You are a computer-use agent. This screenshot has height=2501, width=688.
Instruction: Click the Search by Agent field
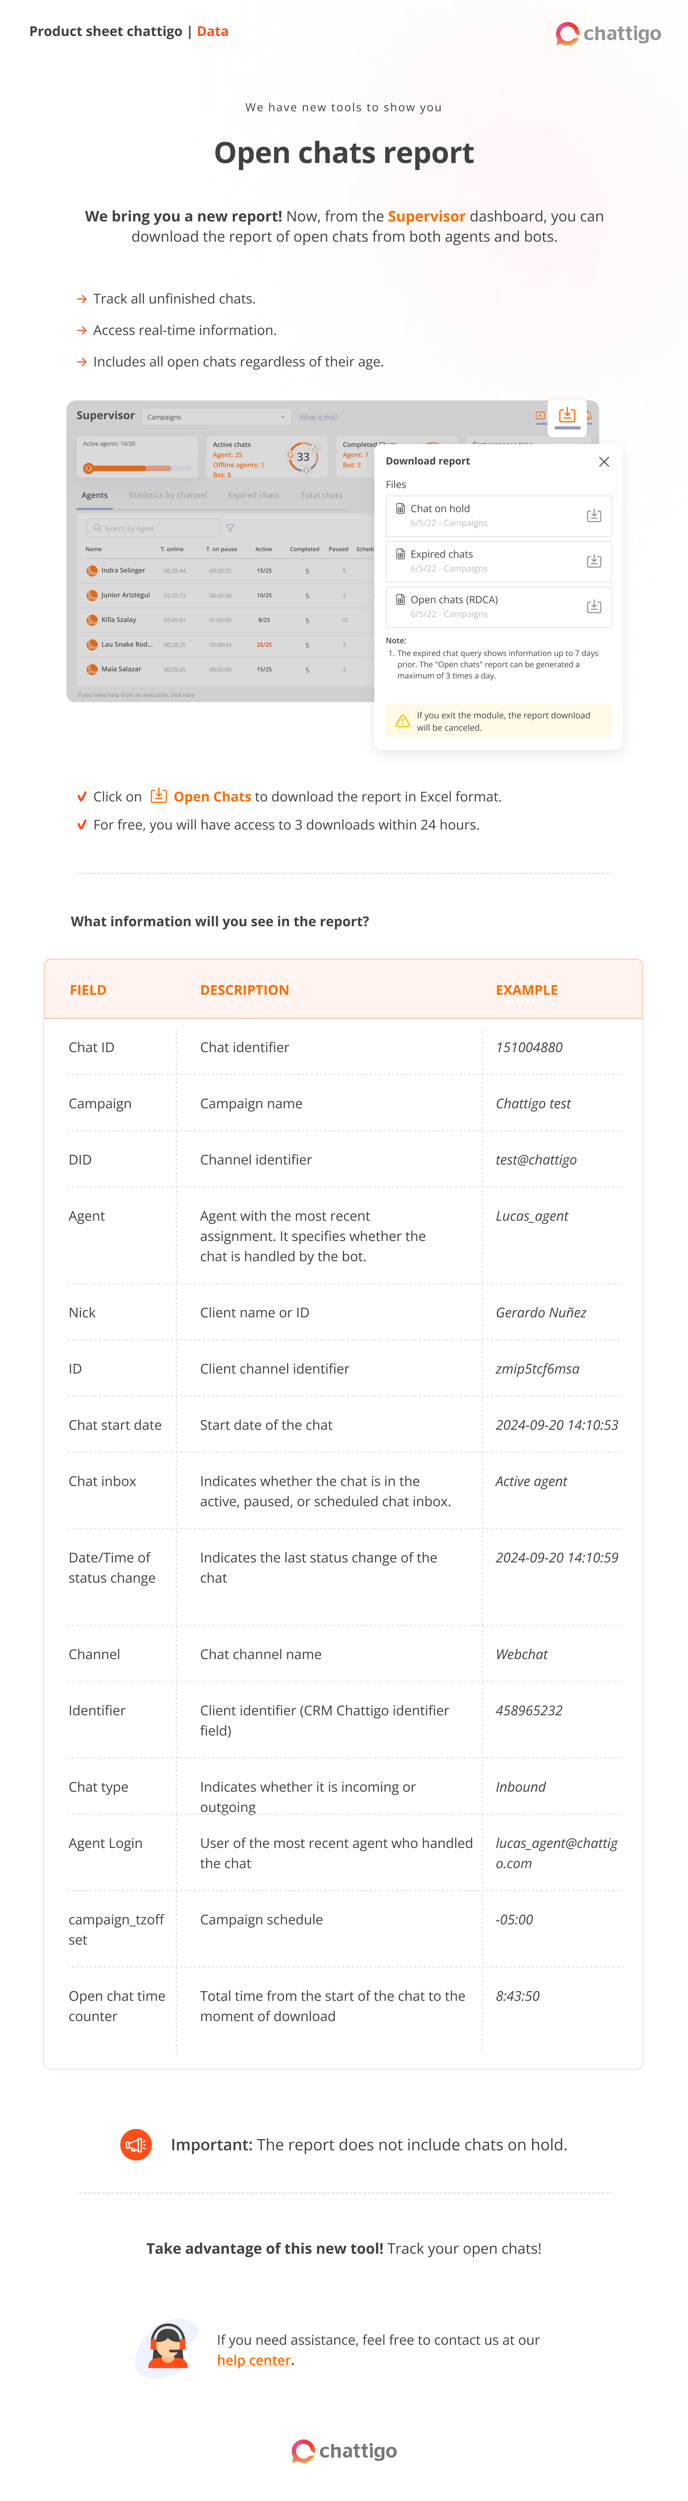click(x=153, y=528)
